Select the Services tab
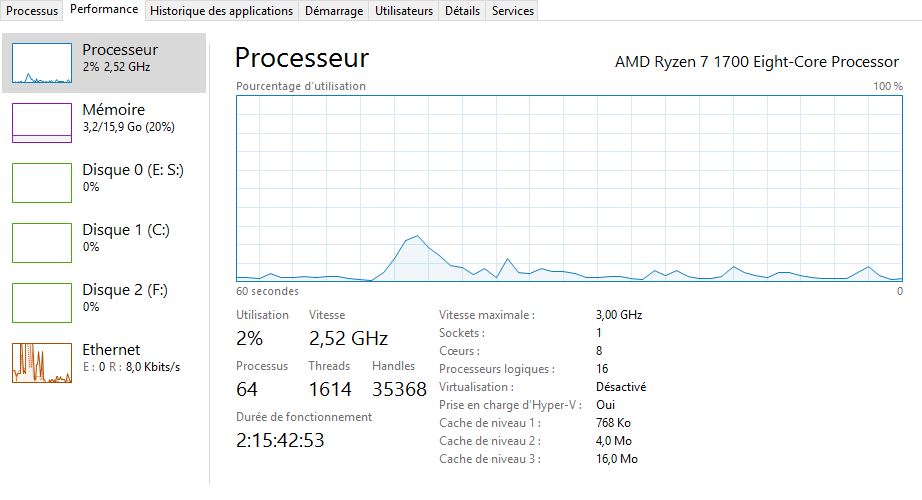This screenshot has height=500, width=922. point(513,11)
